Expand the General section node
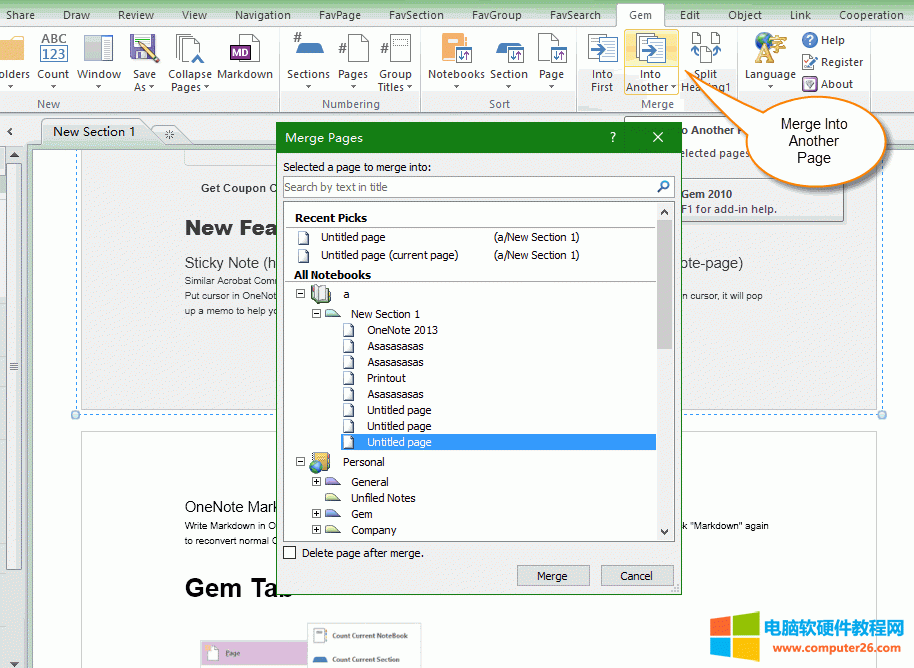The image size is (914, 668). [x=317, y=482]
